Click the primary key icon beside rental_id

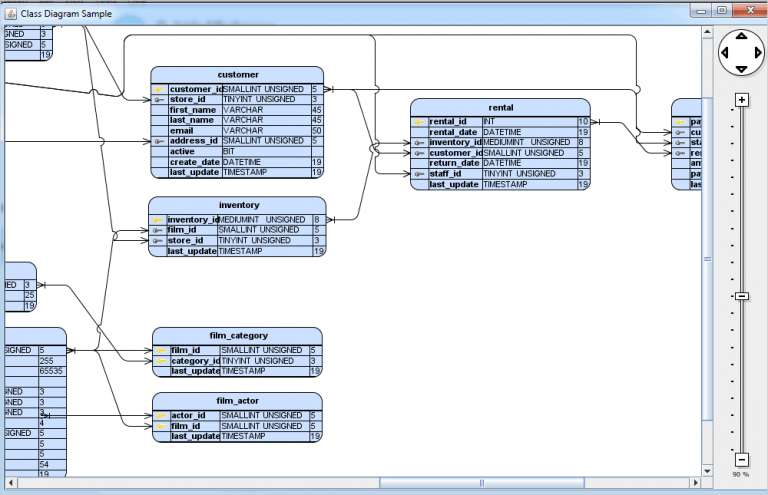(419, 122)
